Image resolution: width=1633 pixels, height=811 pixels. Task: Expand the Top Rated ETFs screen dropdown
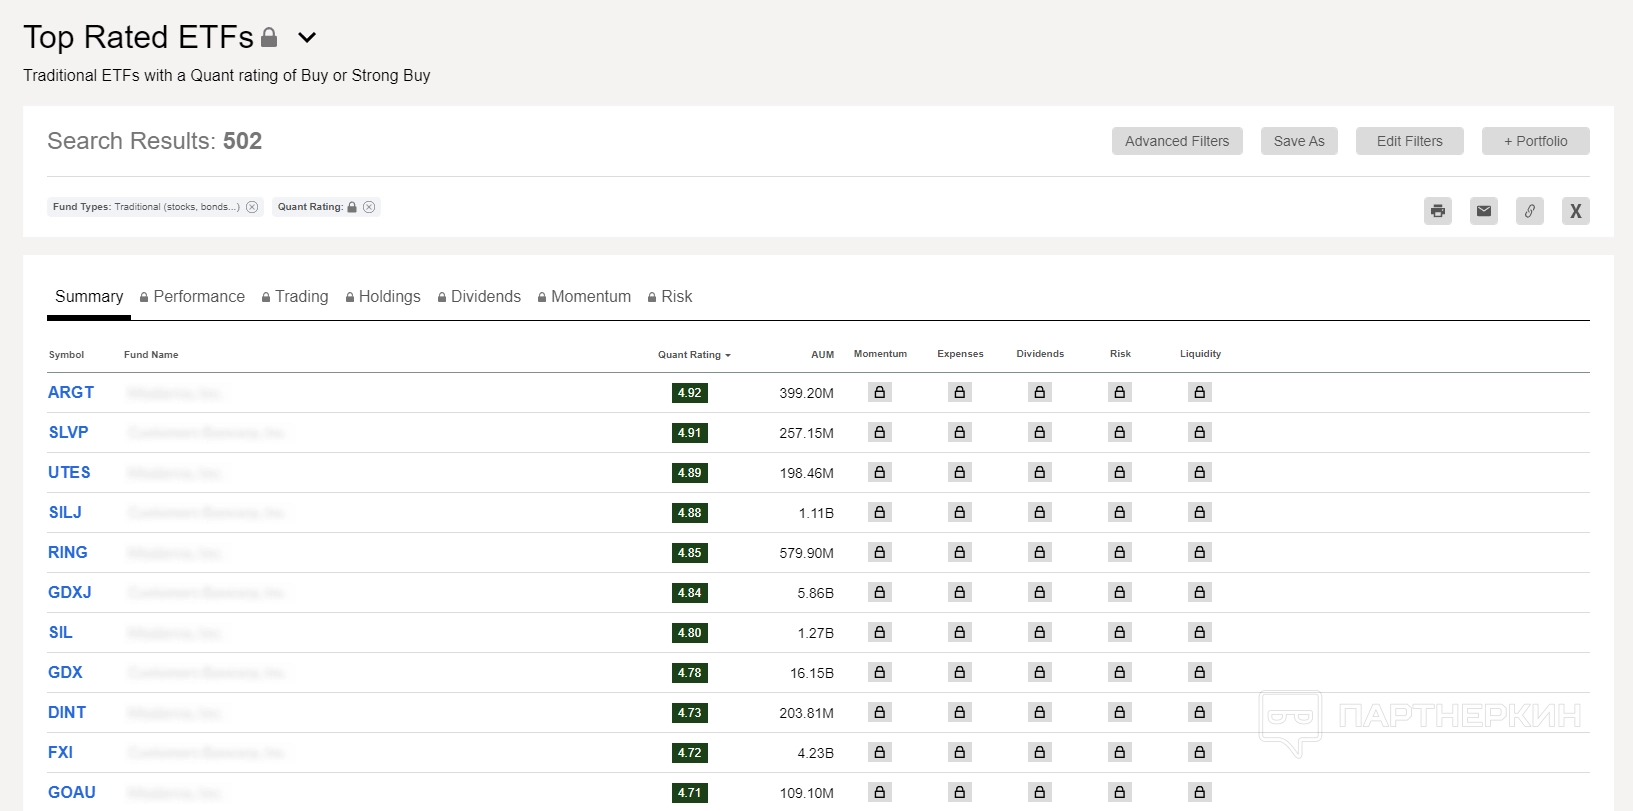click(x=307, y=38)
